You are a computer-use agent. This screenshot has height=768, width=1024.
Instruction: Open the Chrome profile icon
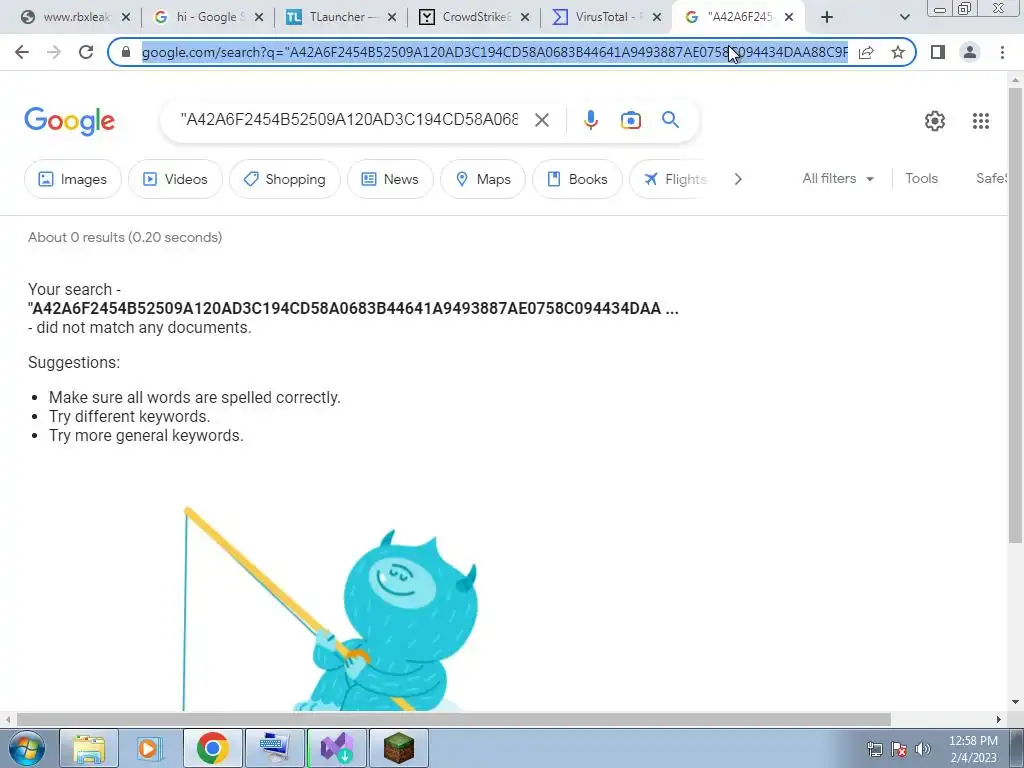click(x=970, y=52)
